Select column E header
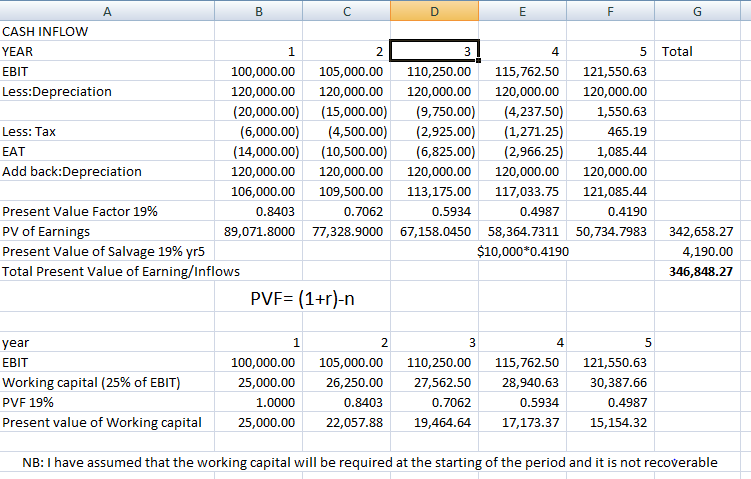 [x=523, y=12]
